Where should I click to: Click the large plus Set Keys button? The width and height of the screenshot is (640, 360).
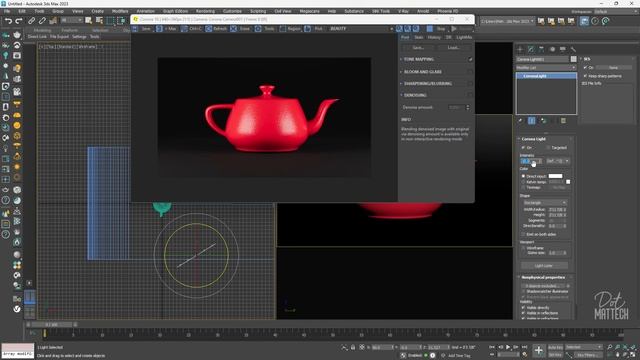coord(539,350)
